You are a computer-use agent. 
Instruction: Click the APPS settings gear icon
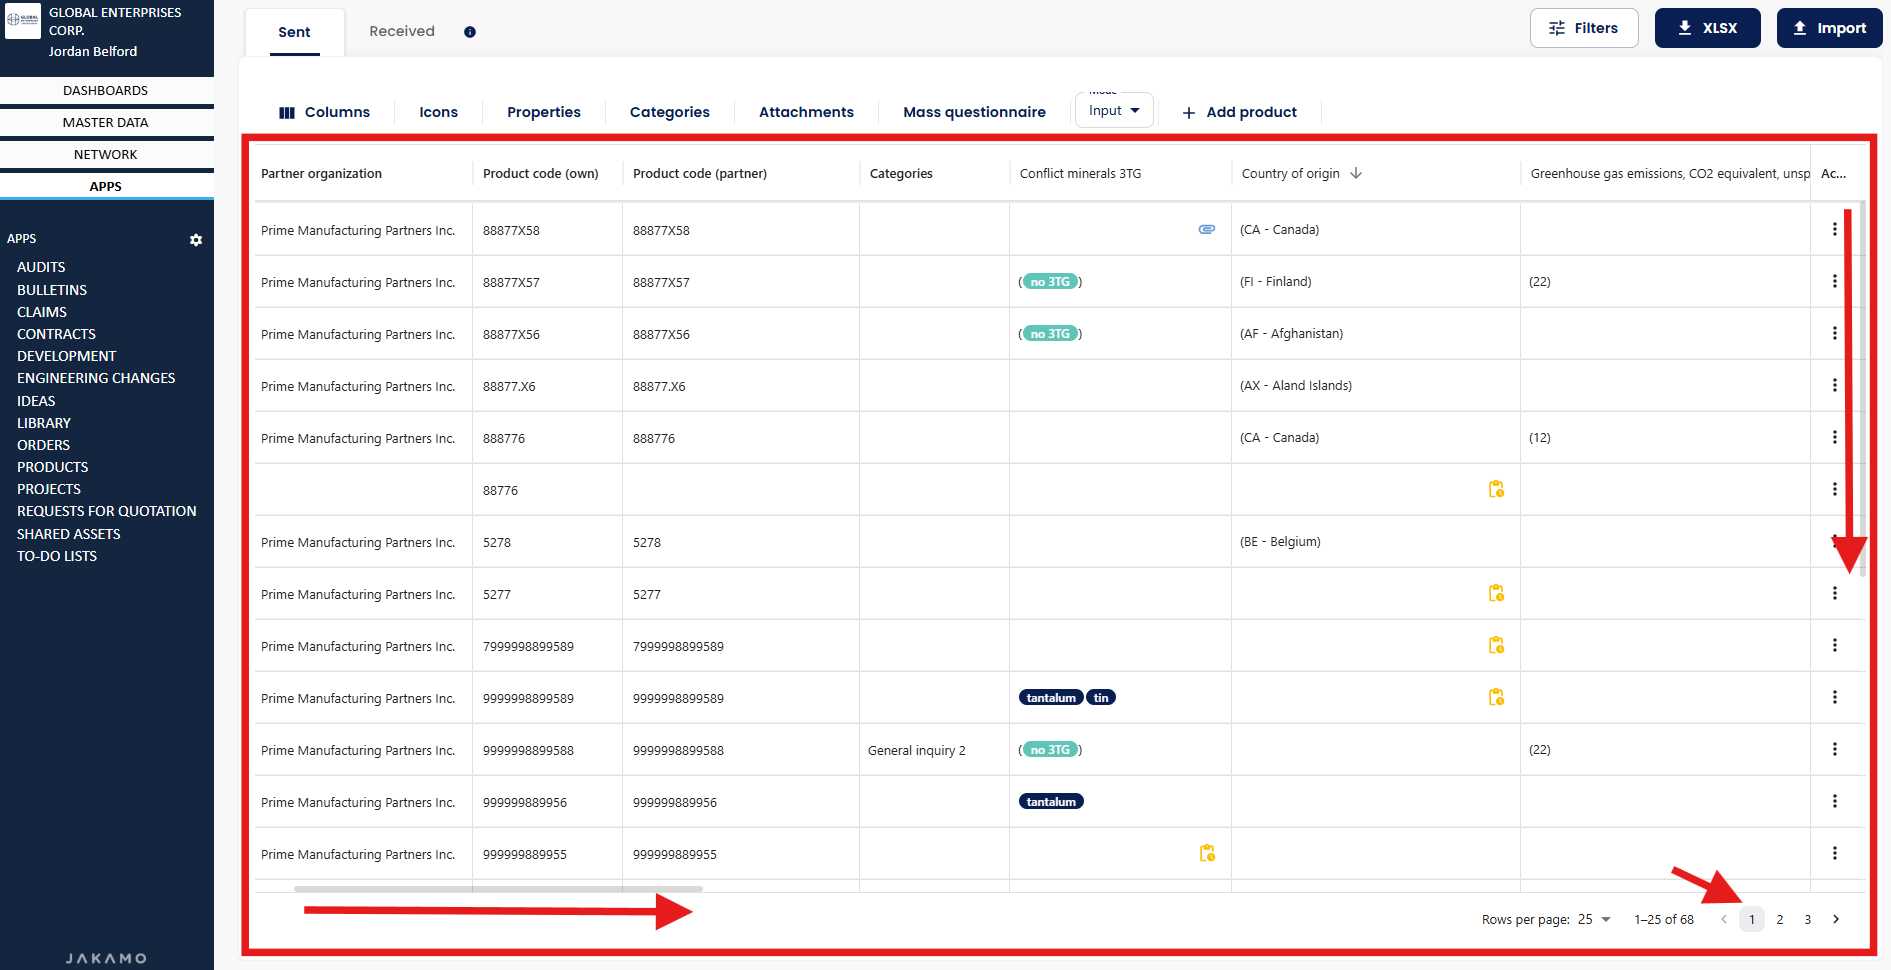[196, 240]
